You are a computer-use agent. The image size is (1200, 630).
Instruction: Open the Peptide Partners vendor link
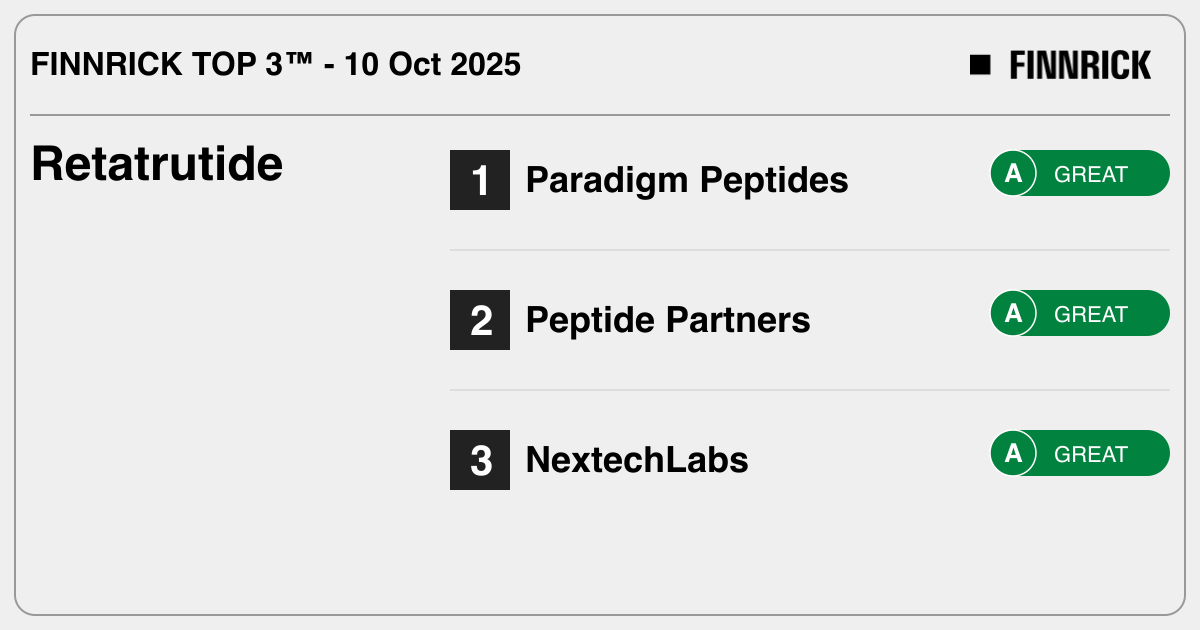(668, 320)
